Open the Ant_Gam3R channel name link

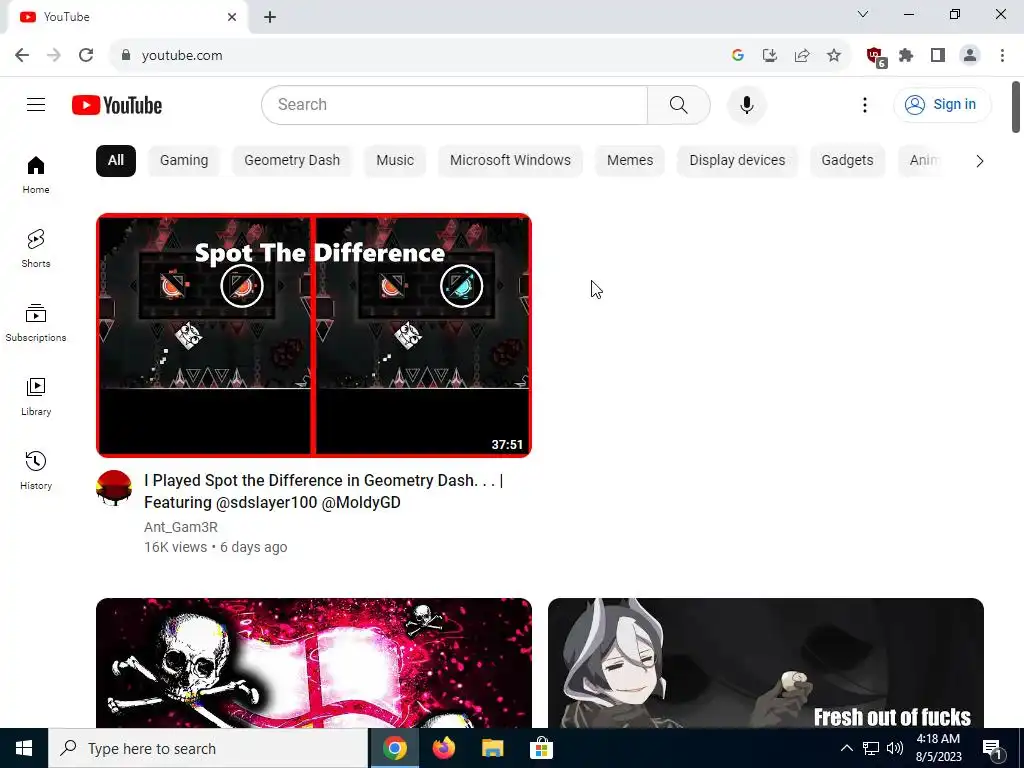[181, 526]
